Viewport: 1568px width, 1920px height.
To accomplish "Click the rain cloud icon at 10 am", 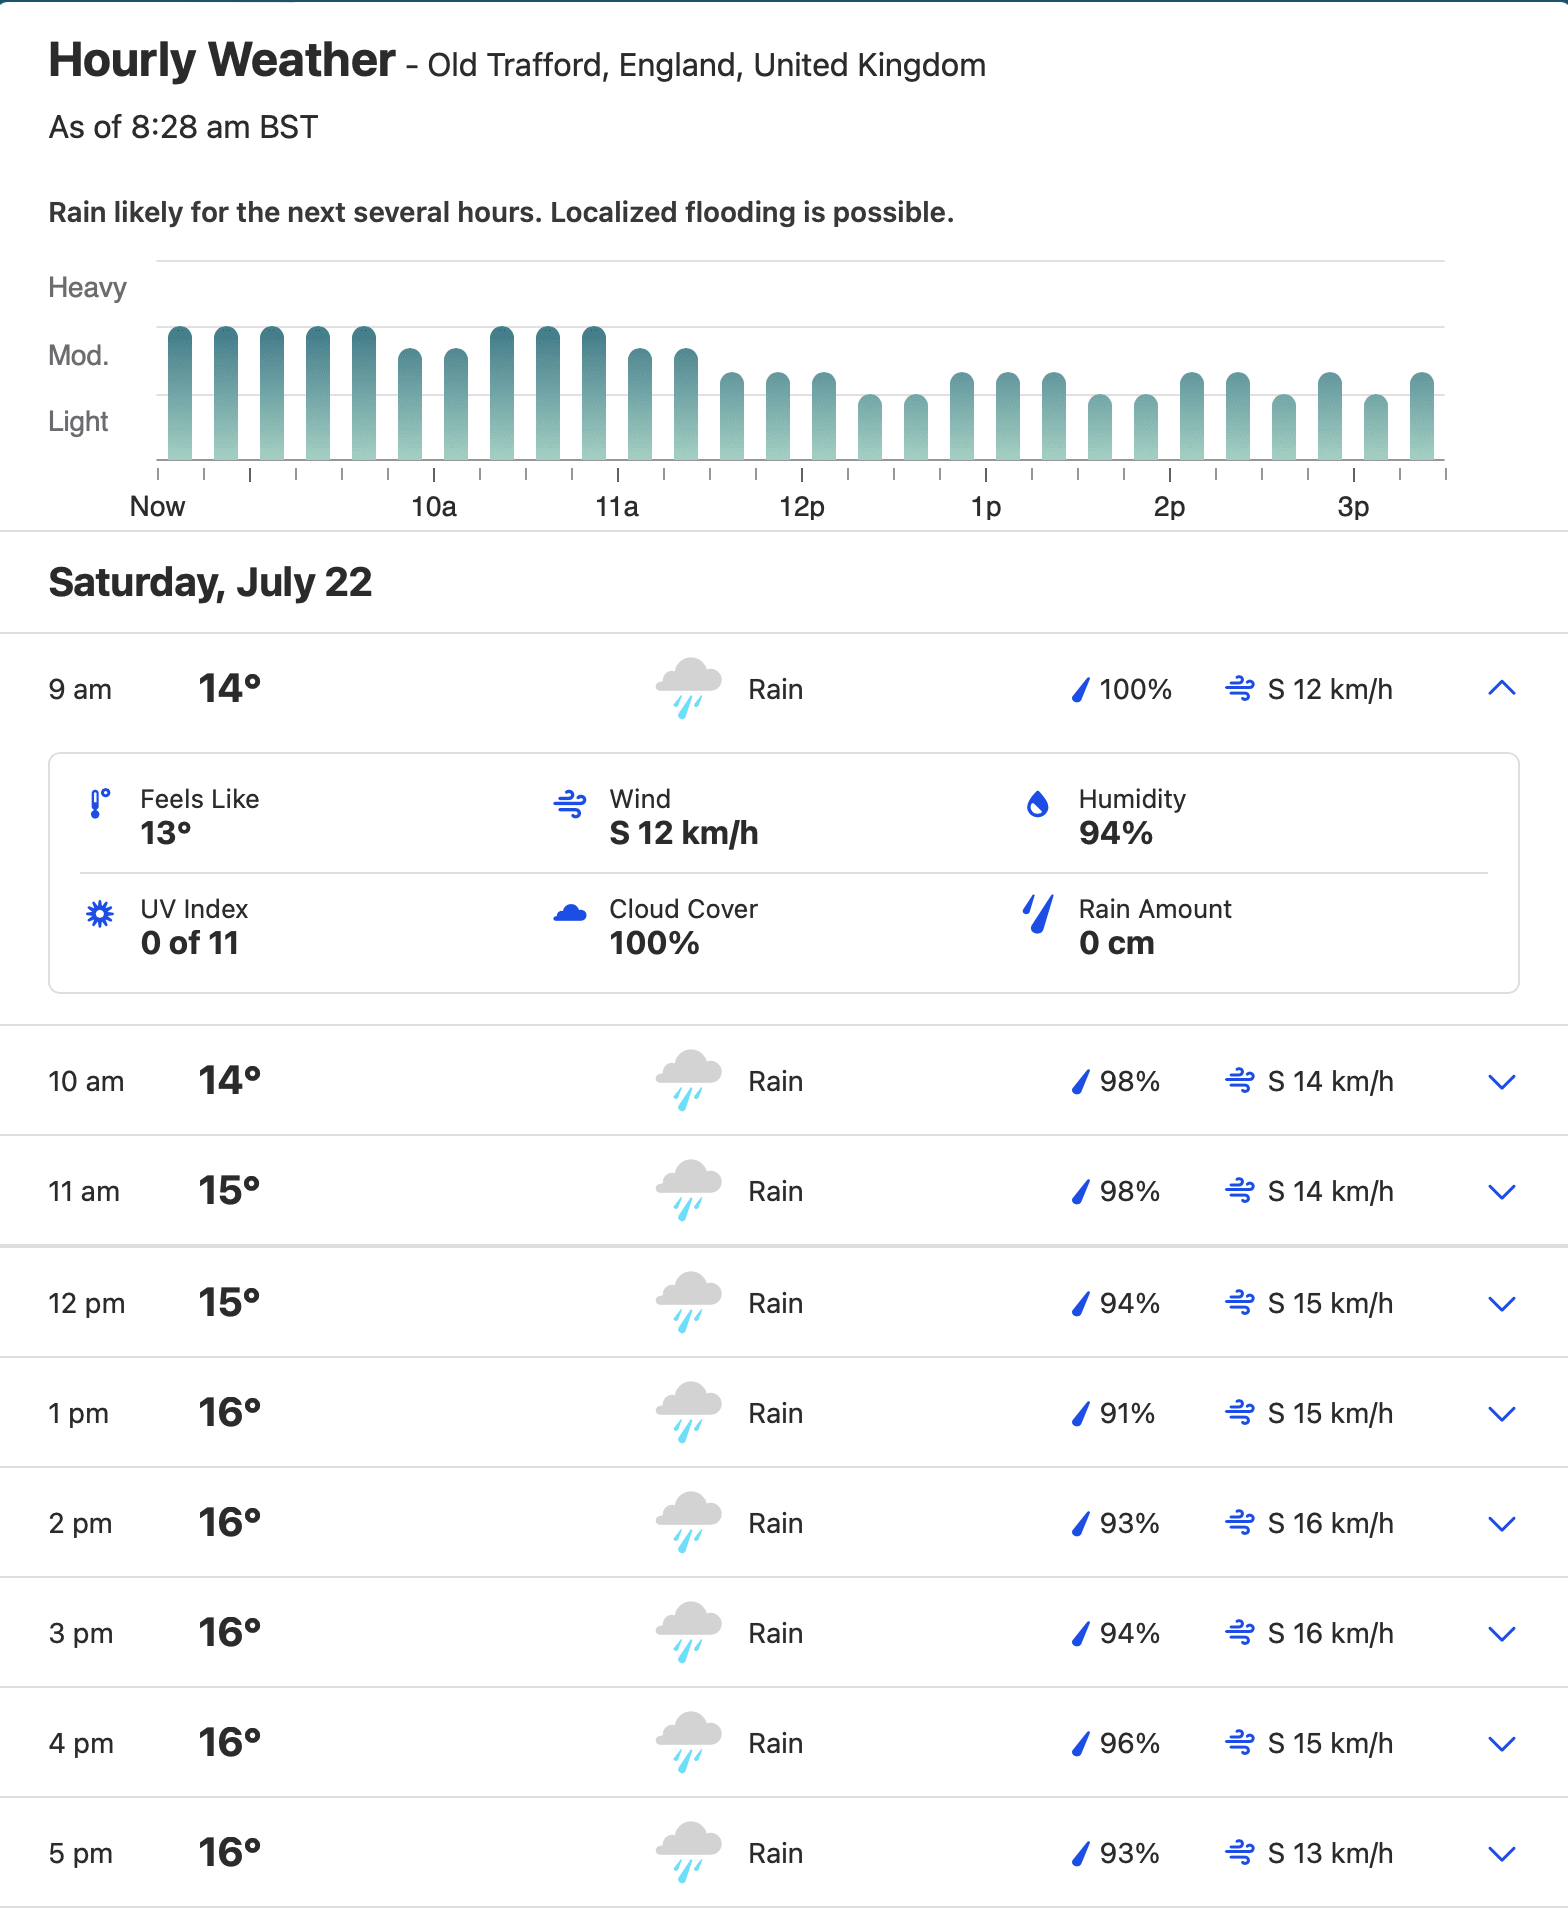I will coord(688,1081).
